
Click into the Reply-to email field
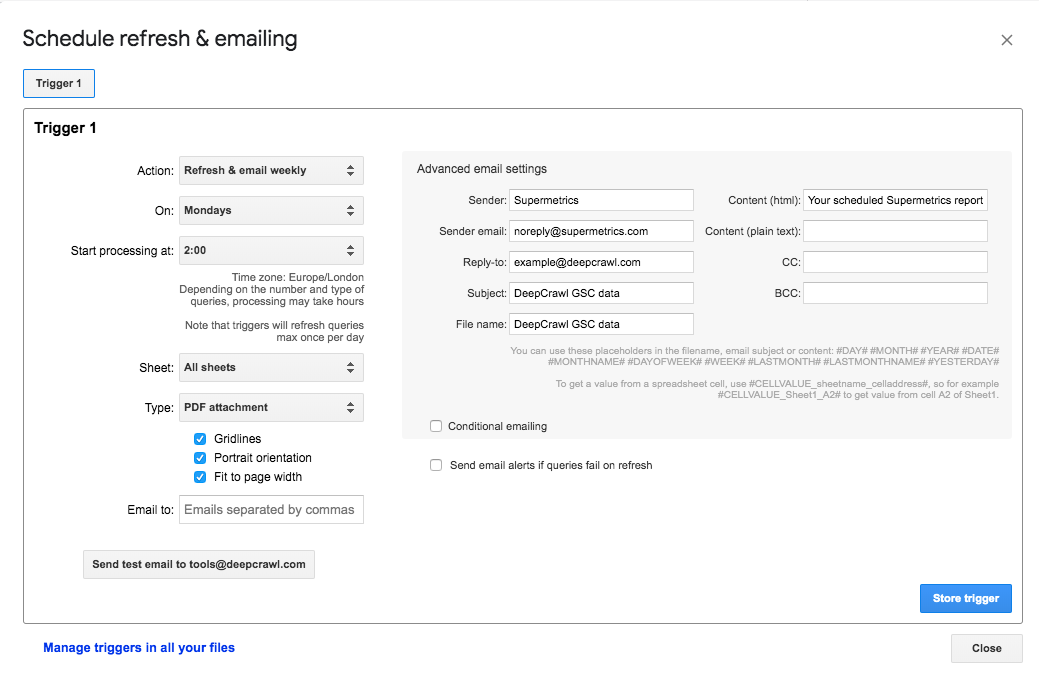[x=601, y=262]
